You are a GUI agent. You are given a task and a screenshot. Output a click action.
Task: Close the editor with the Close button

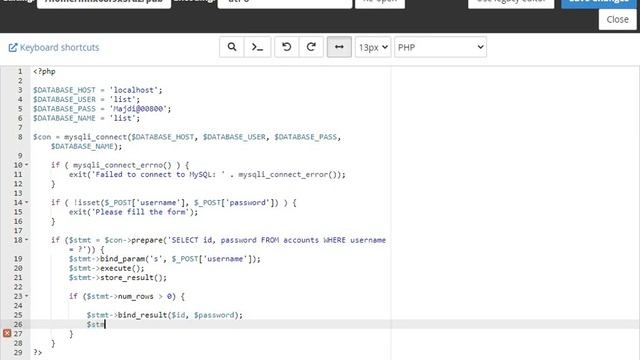617,19
